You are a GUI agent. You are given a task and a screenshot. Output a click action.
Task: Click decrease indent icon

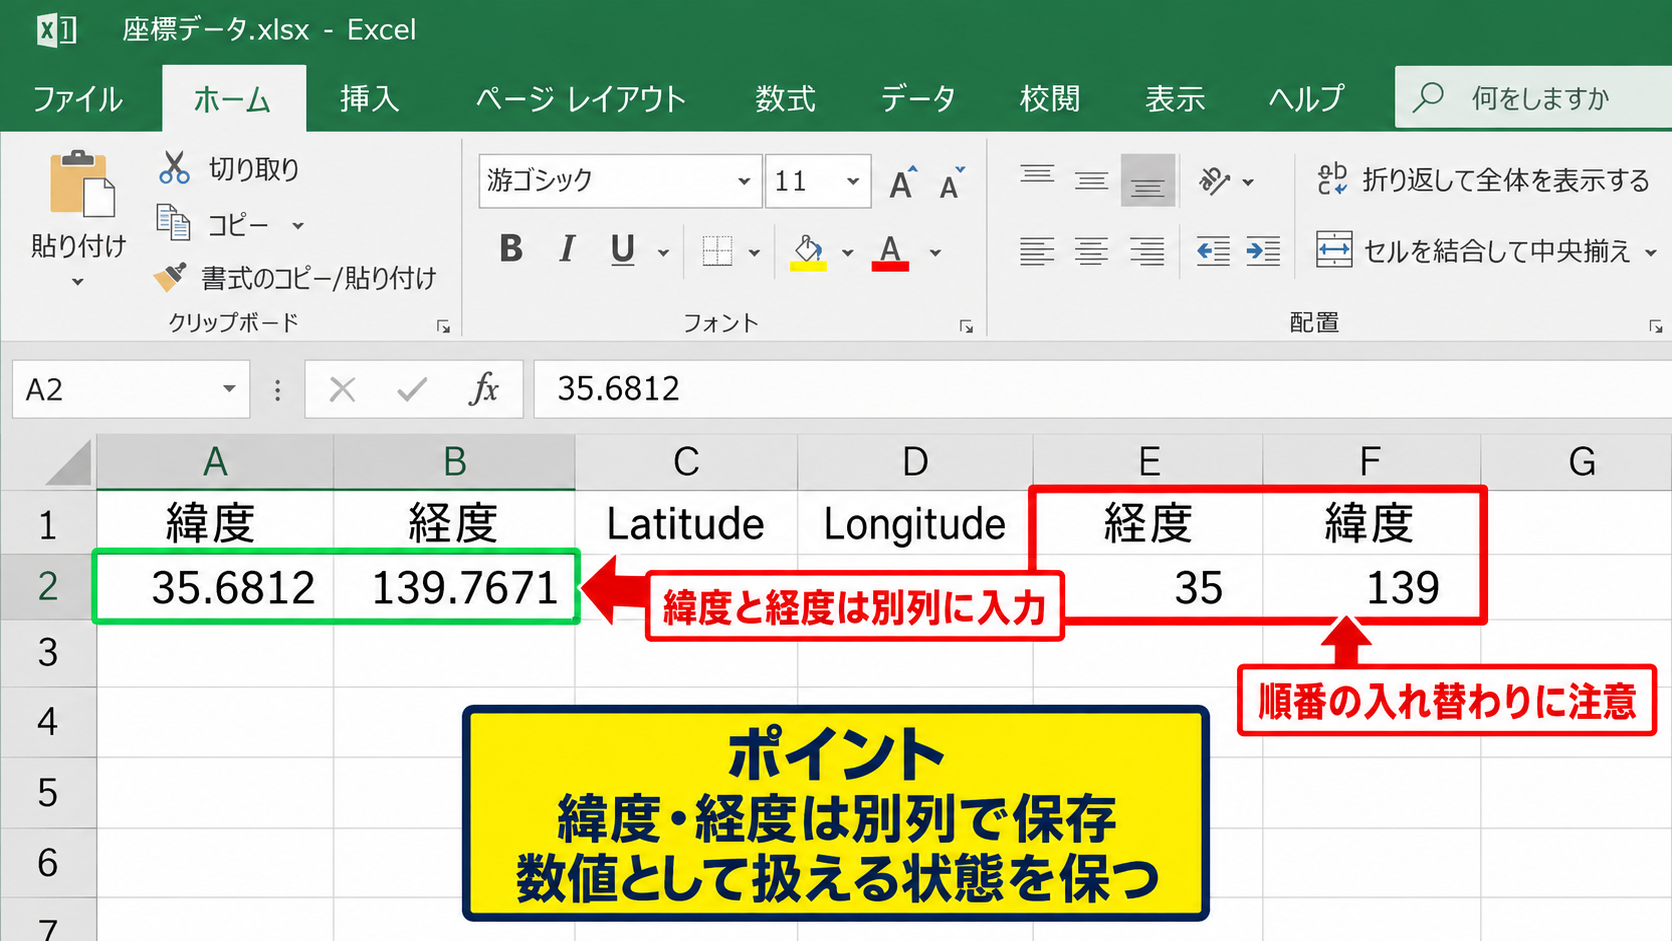click(1213, 251)
